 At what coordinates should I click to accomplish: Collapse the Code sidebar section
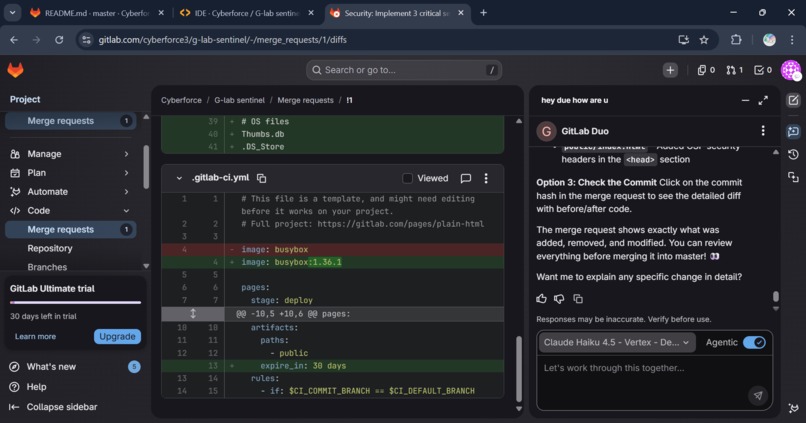click(x=70, y=211)
